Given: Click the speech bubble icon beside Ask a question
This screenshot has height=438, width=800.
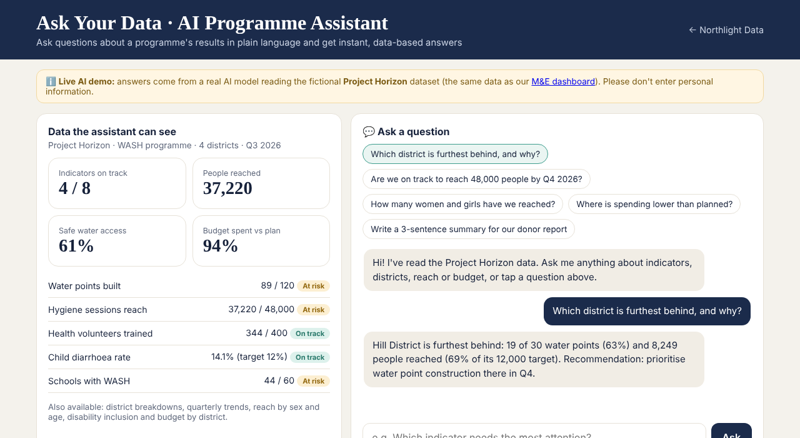Looking at the screenshot, I should point(368,132).
